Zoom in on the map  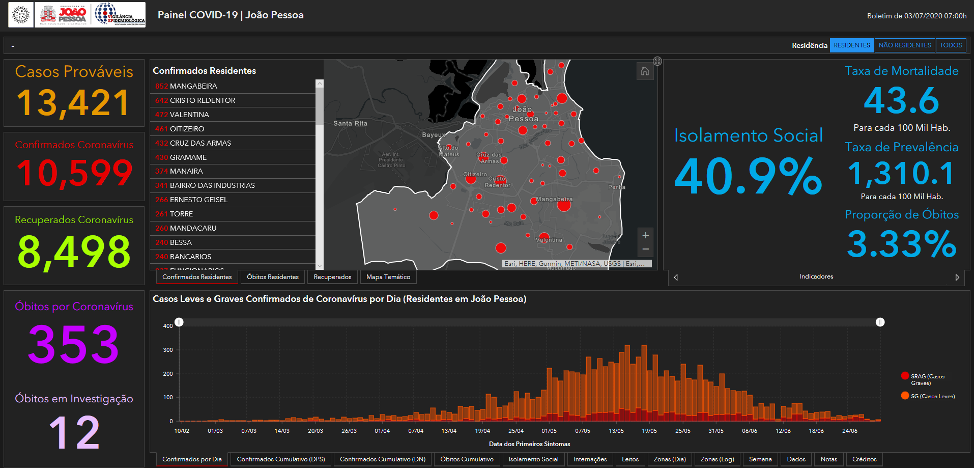(x=645, y=235)
